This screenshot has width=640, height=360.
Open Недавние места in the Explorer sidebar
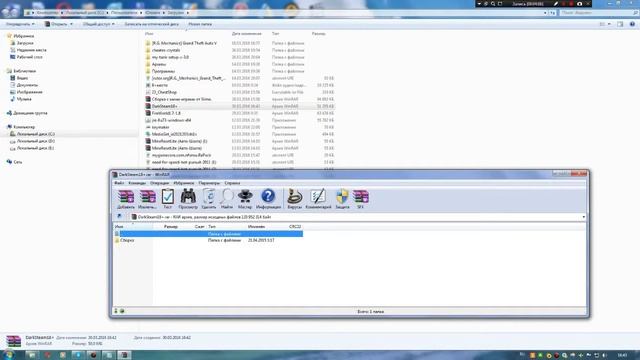click(31, 50)
